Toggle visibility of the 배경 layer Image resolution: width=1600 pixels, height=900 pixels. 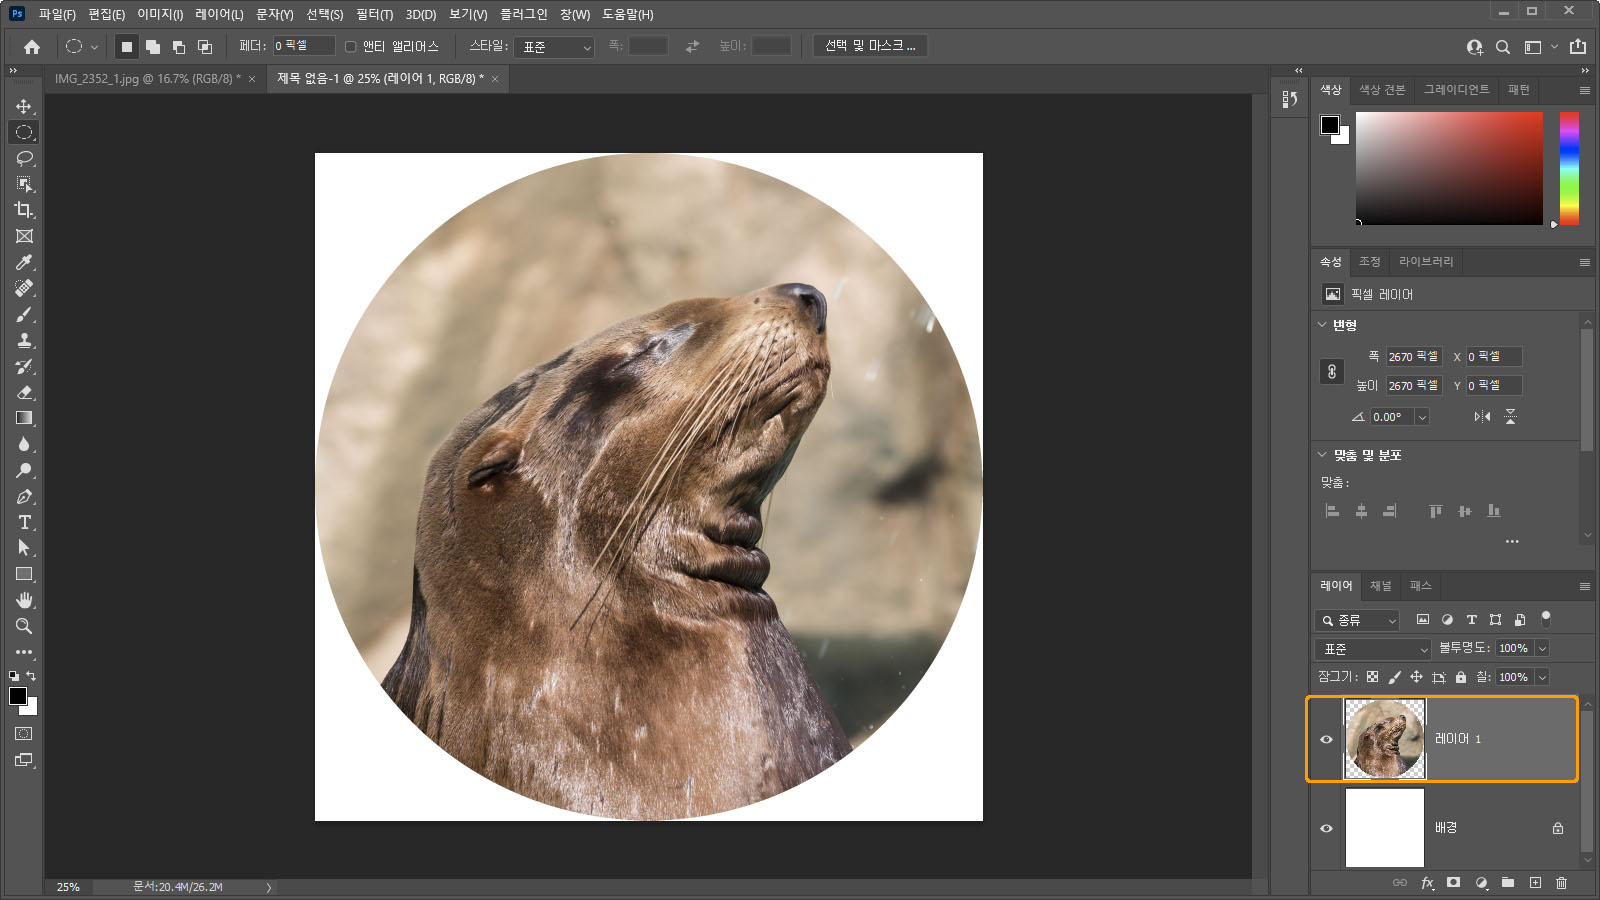point(1326,828)
